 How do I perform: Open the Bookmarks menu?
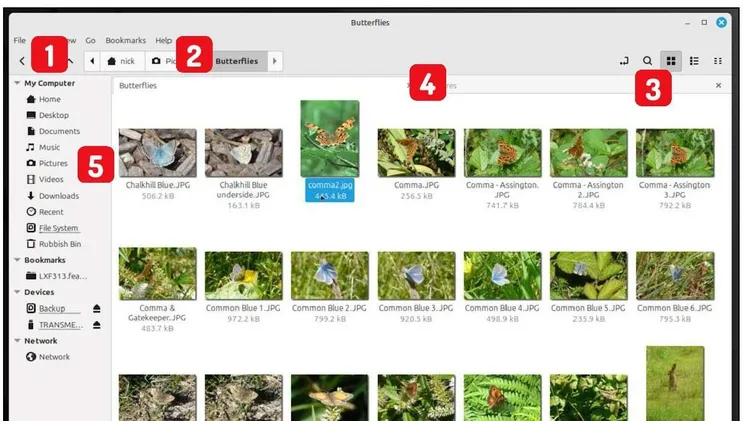126,40
